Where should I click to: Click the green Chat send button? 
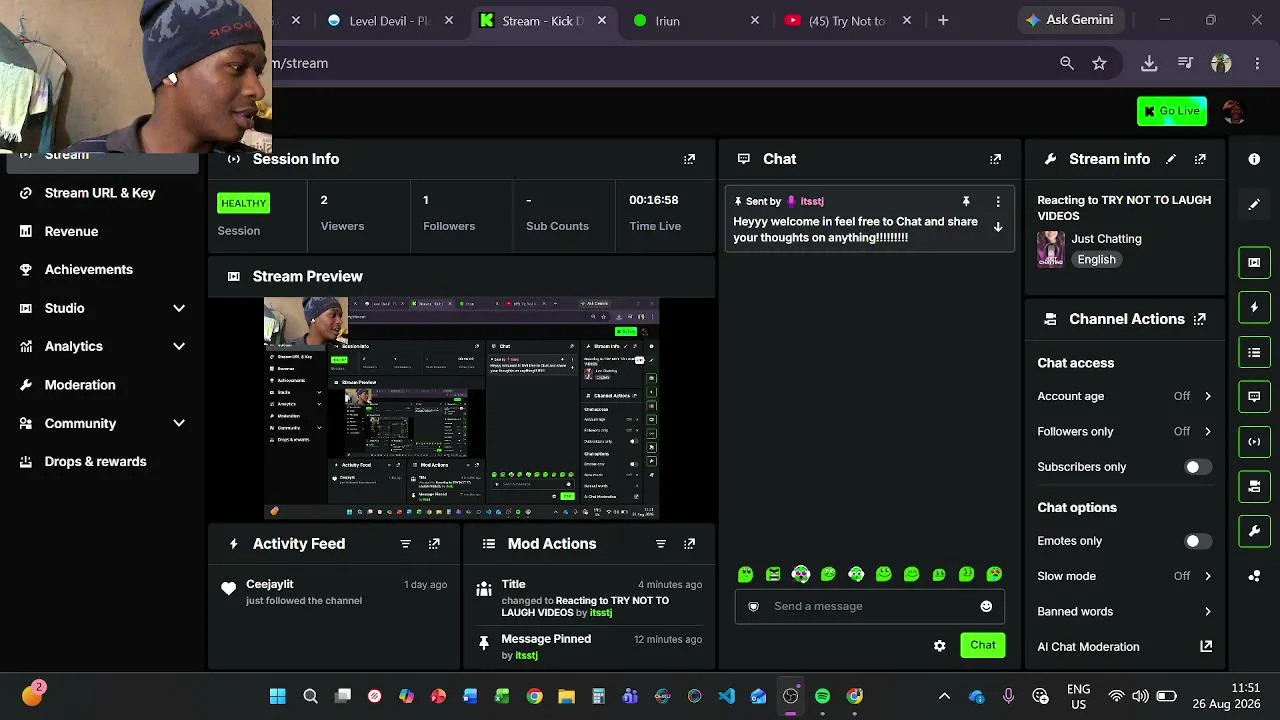coord(982,645)
